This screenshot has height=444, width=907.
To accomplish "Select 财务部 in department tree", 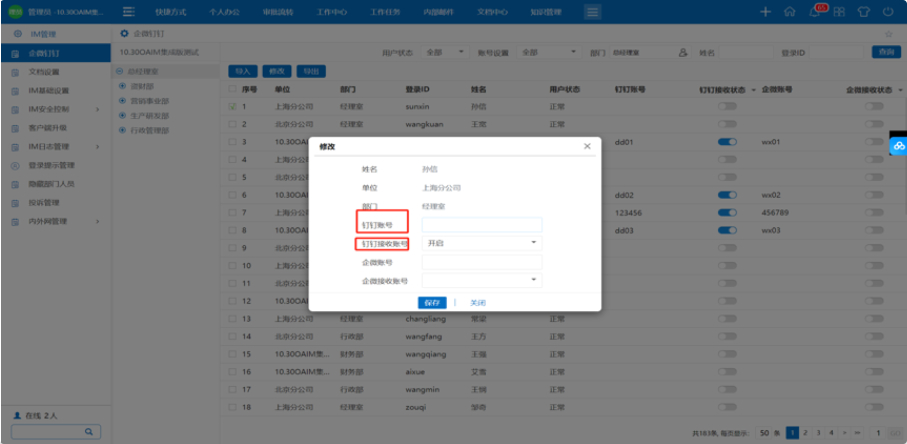I will (x=141, y=86).
